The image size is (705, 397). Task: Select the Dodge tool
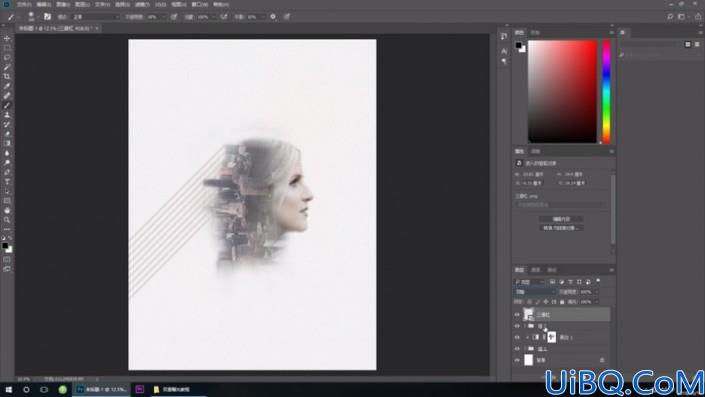pyautogui.click(x=7, y=162)
